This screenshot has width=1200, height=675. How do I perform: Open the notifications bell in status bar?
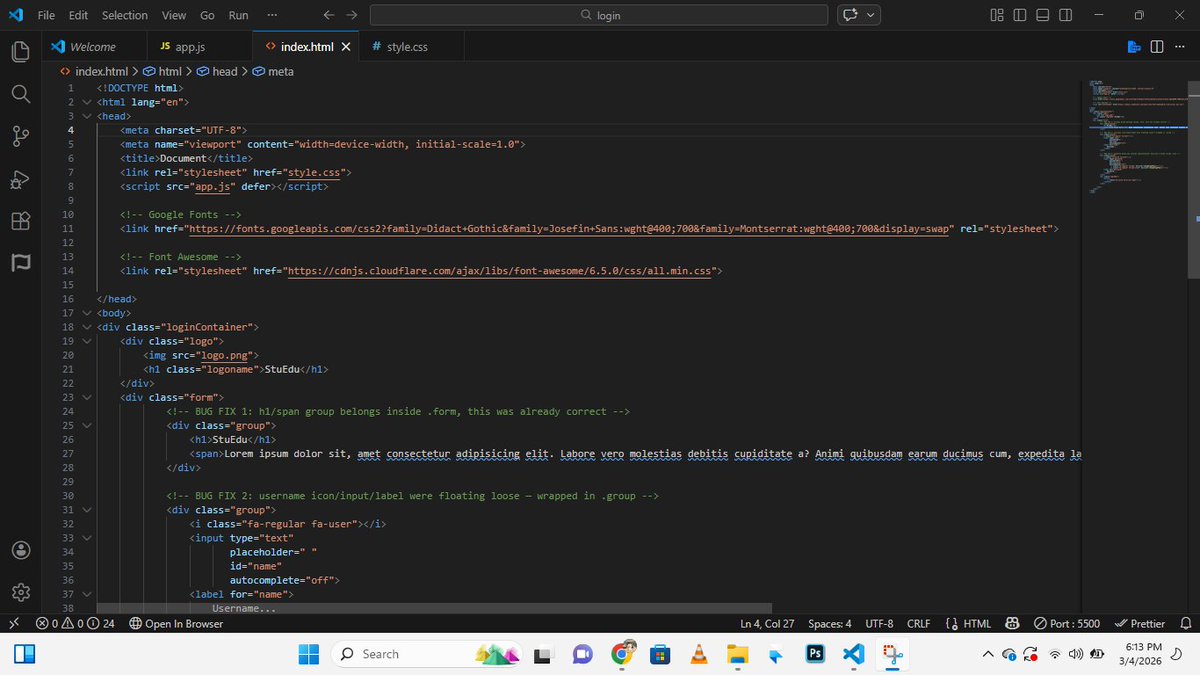(x=1185, y=624)
